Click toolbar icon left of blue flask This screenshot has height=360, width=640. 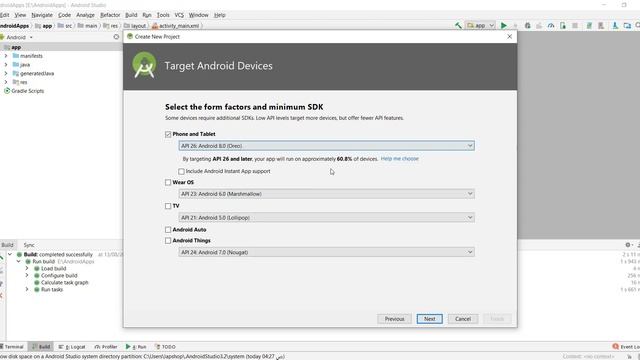601,25
